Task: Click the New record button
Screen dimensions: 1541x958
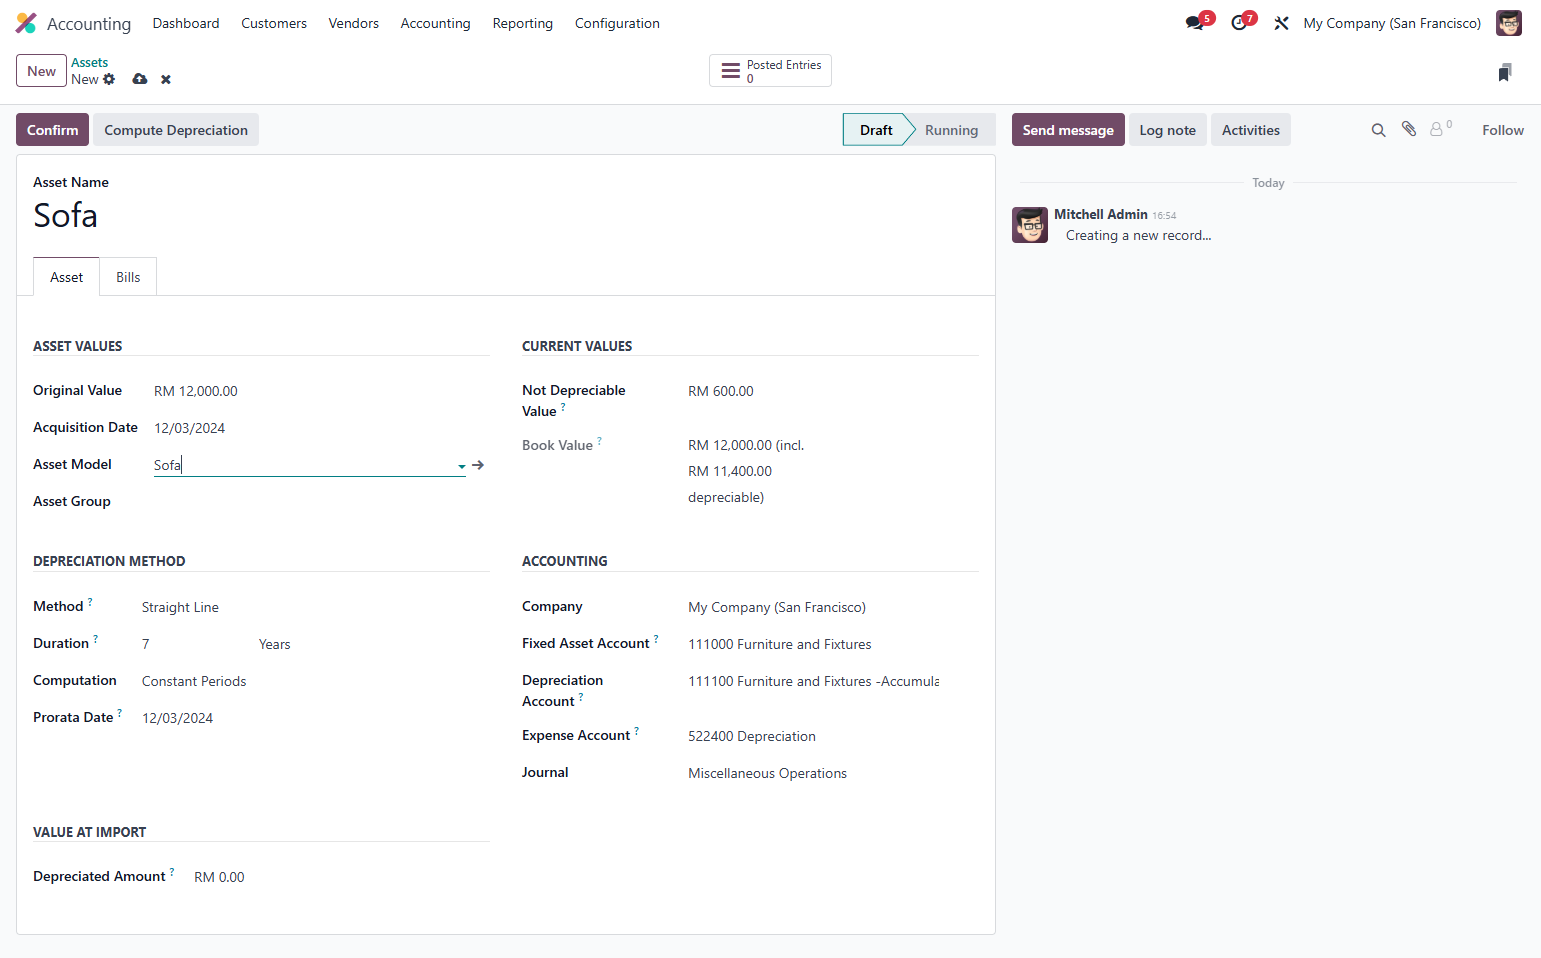Action: click(41, 71)
